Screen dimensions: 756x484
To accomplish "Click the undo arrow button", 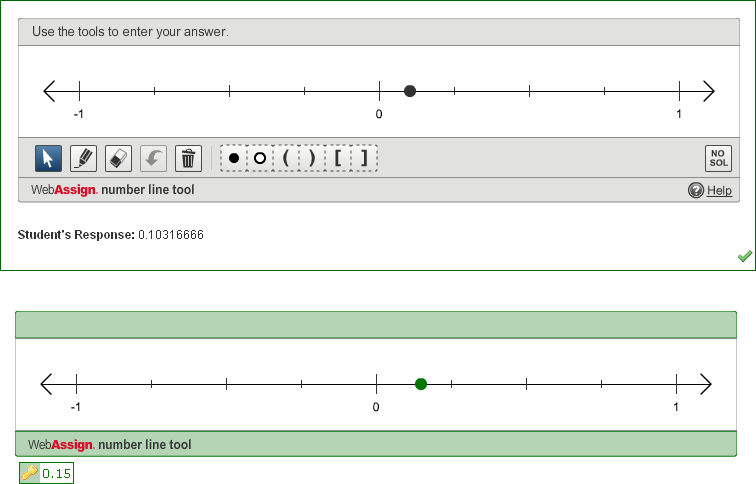I will point(153,158).
